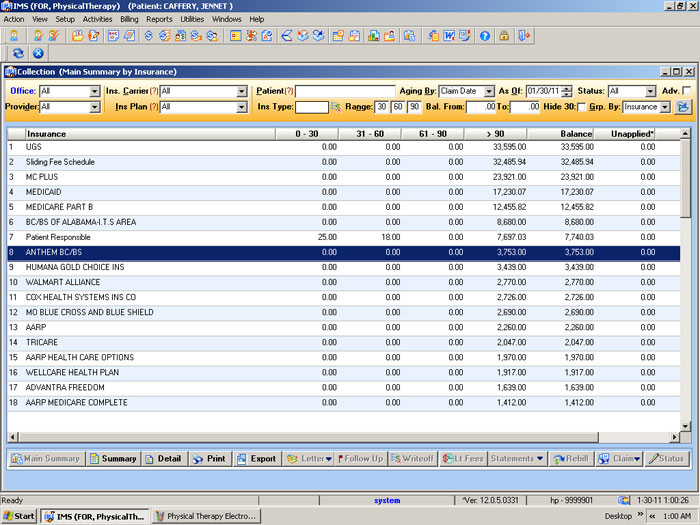This screenshot has height=525, width=700.
Task: Click the DOC document icon
Action: coord(113,36)
